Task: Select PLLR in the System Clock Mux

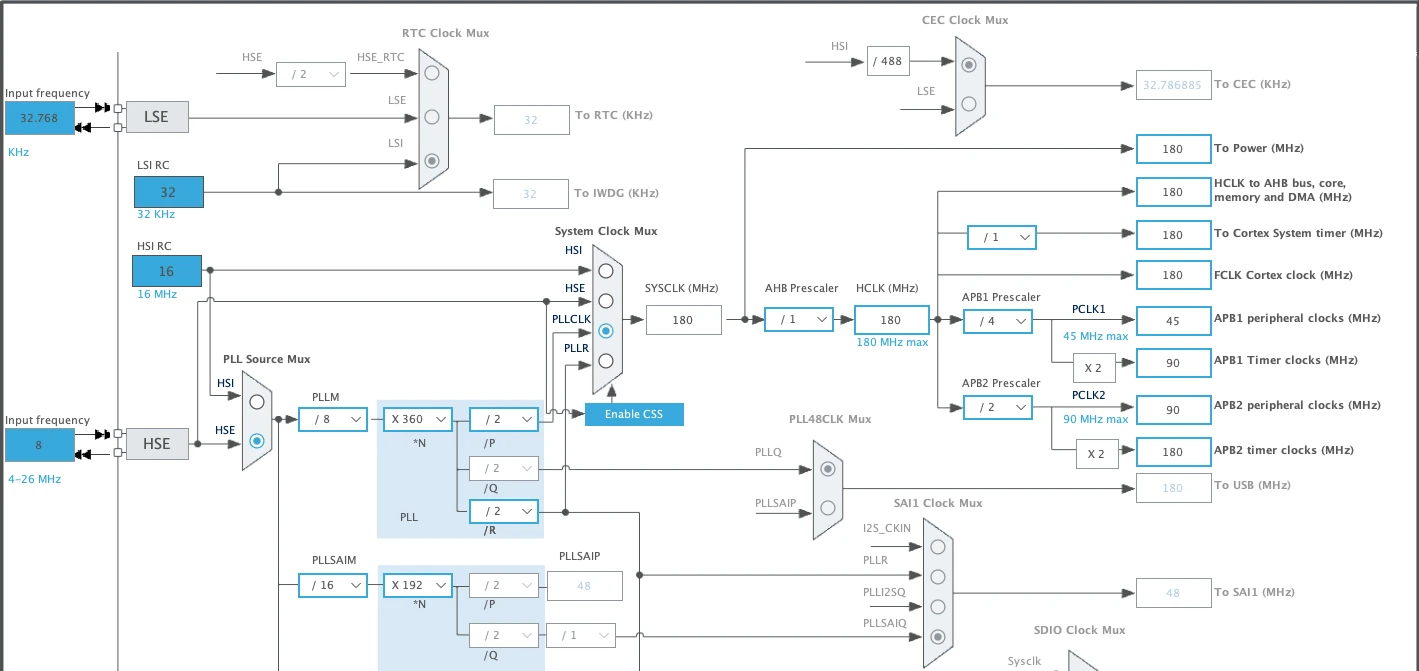Action: (x=605, y=360)
